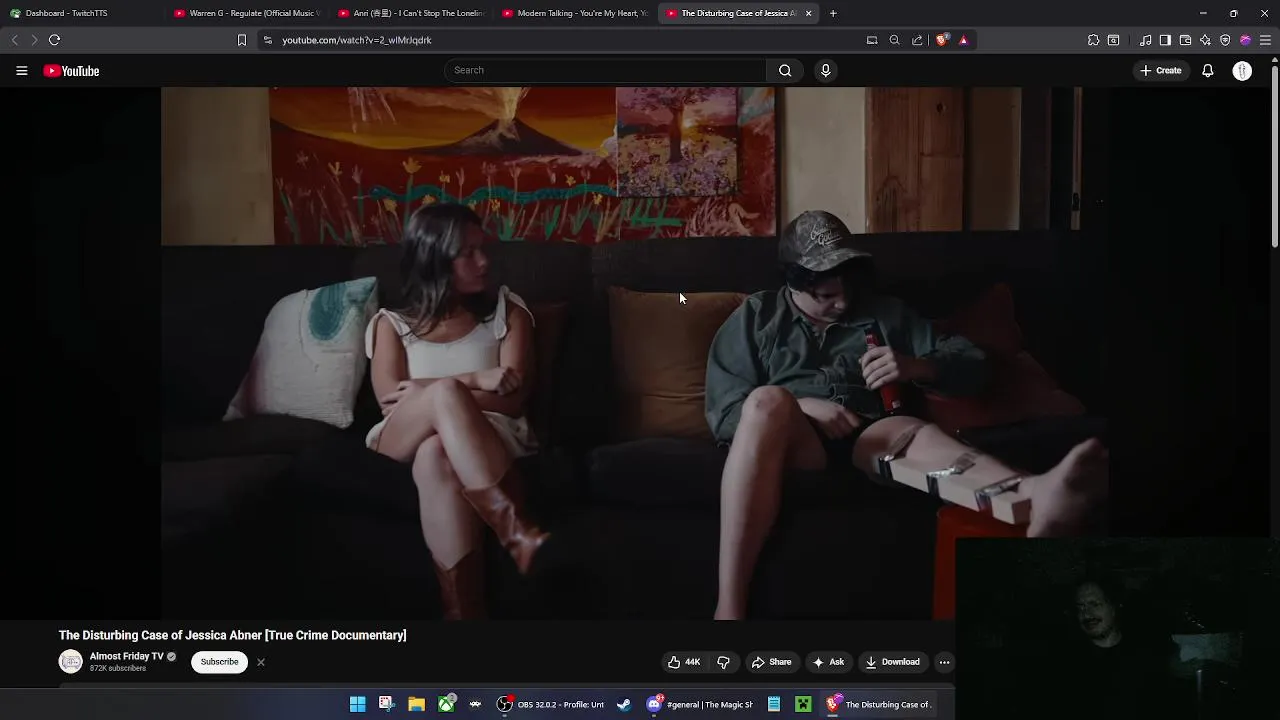The image size is (1280, 720).
Task: Open Snipping Tool from the taskbar
Action: point(386,704)
